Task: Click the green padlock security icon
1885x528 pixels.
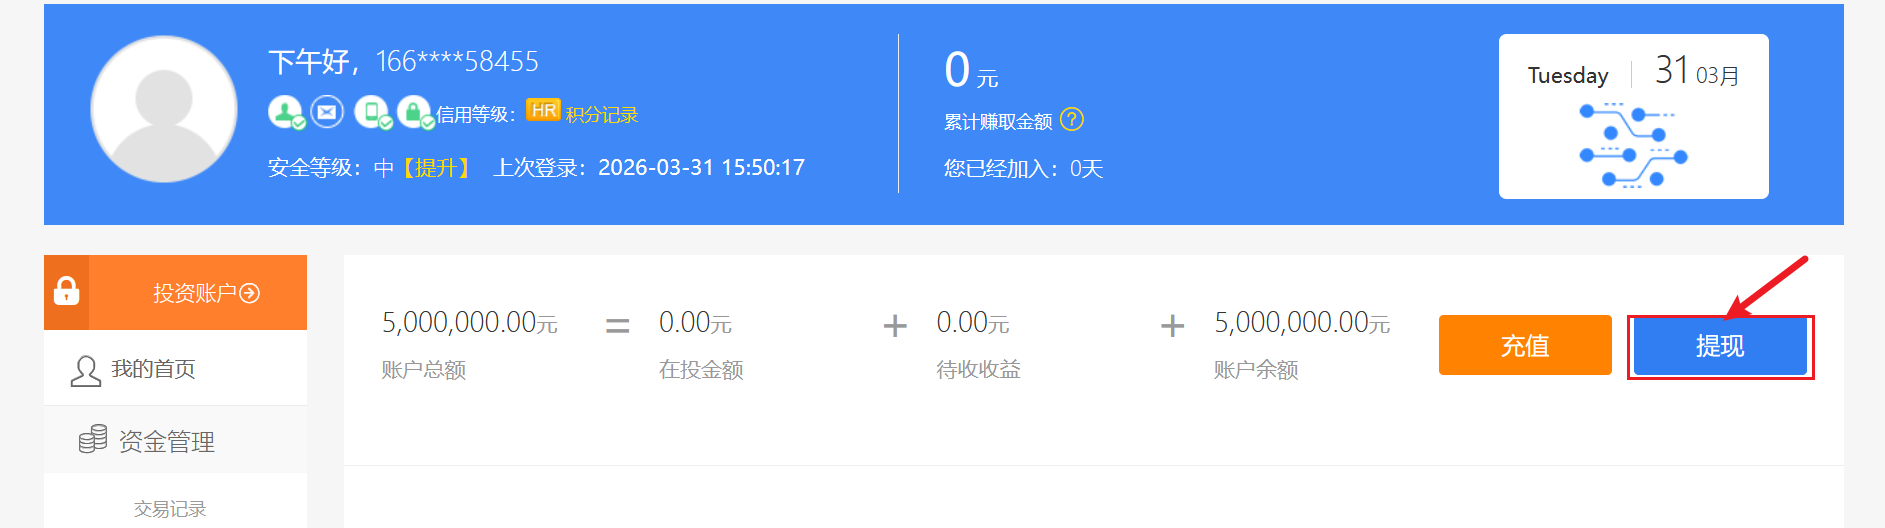Action: point(414,112)
